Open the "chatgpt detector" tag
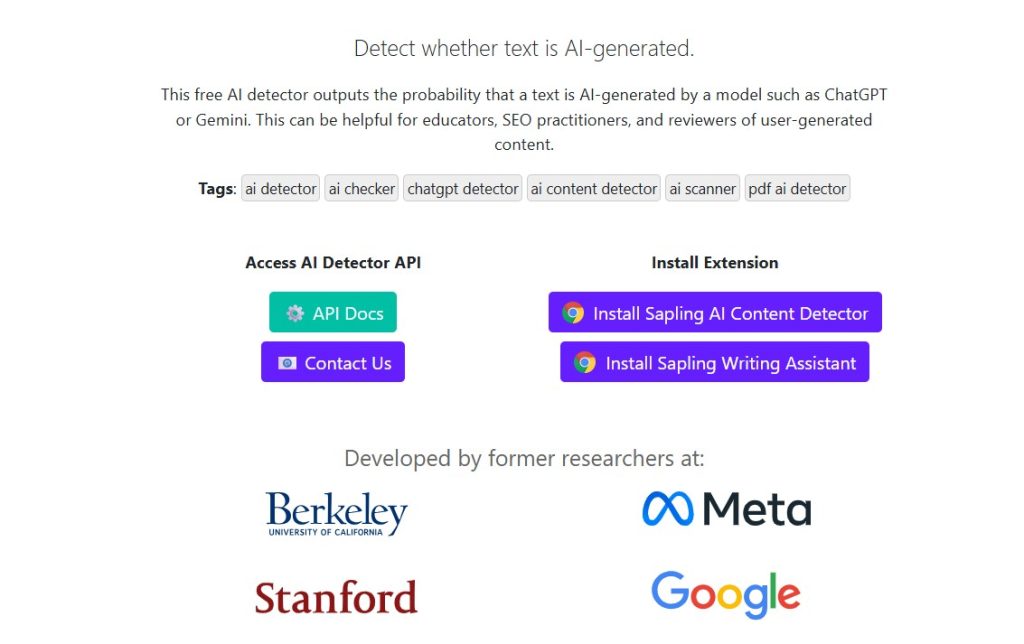Viewport: 1024px width, 644px height. pos(463,188)
